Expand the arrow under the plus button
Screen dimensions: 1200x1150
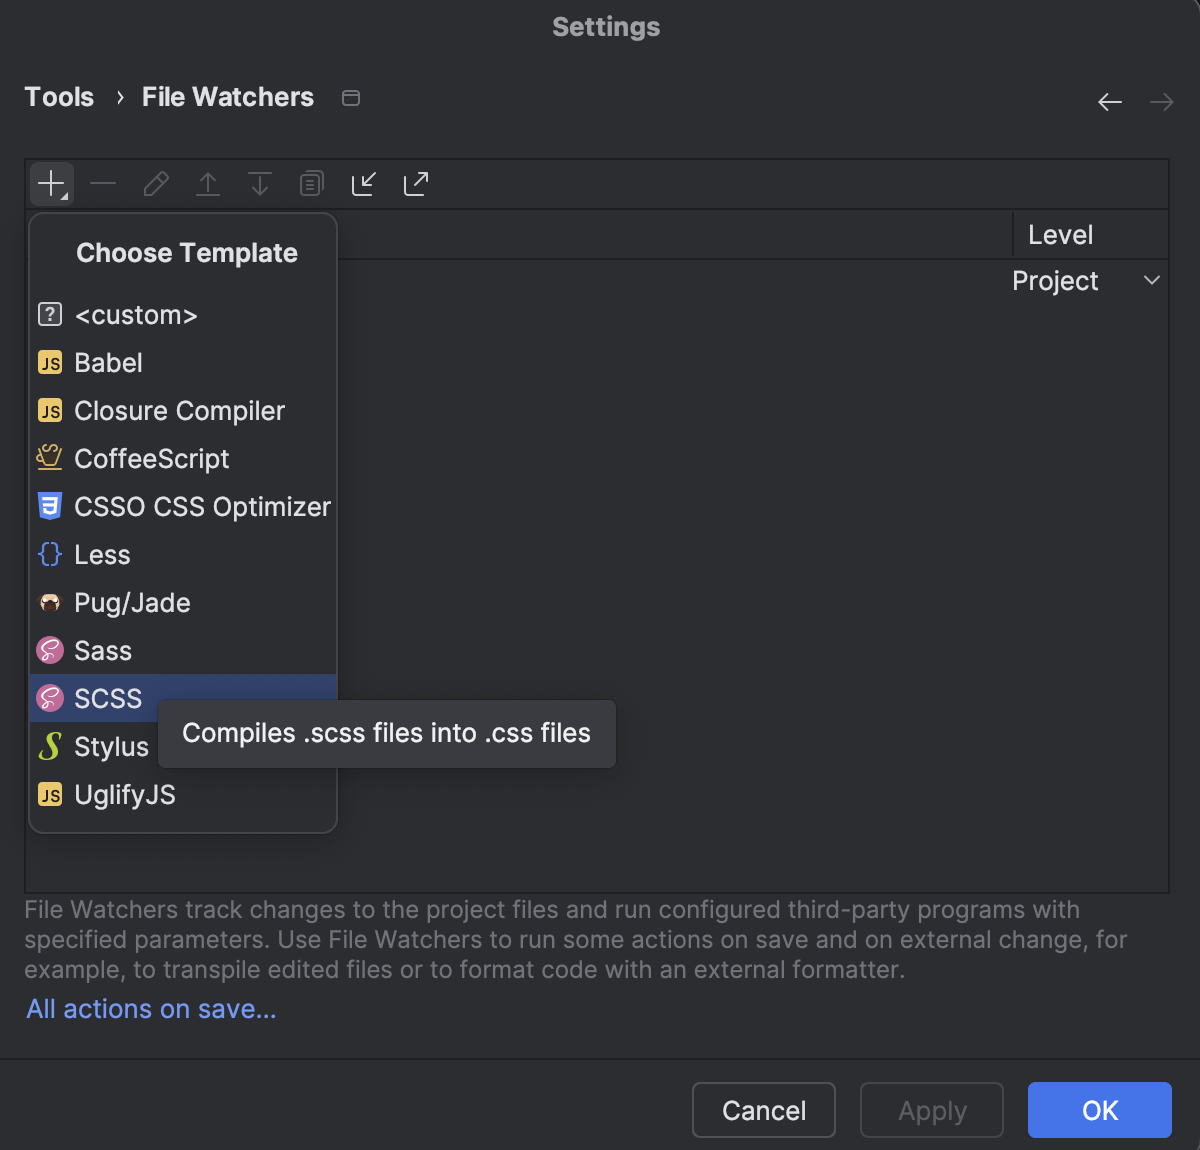[65, 197]
